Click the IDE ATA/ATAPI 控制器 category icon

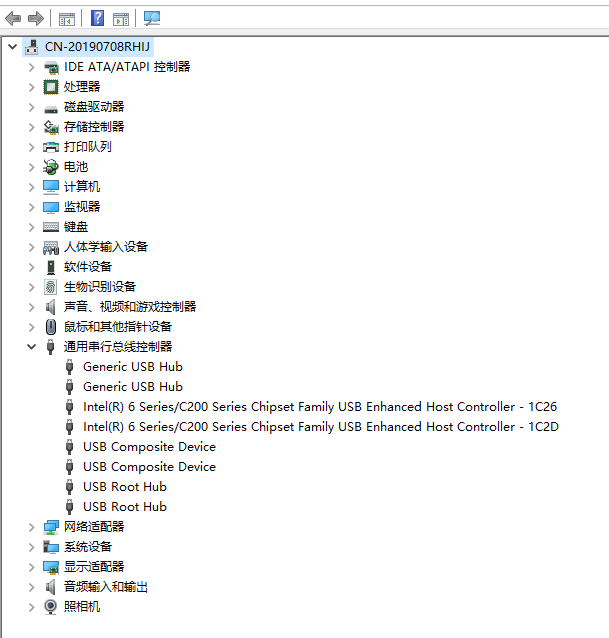tap(51, 67)
